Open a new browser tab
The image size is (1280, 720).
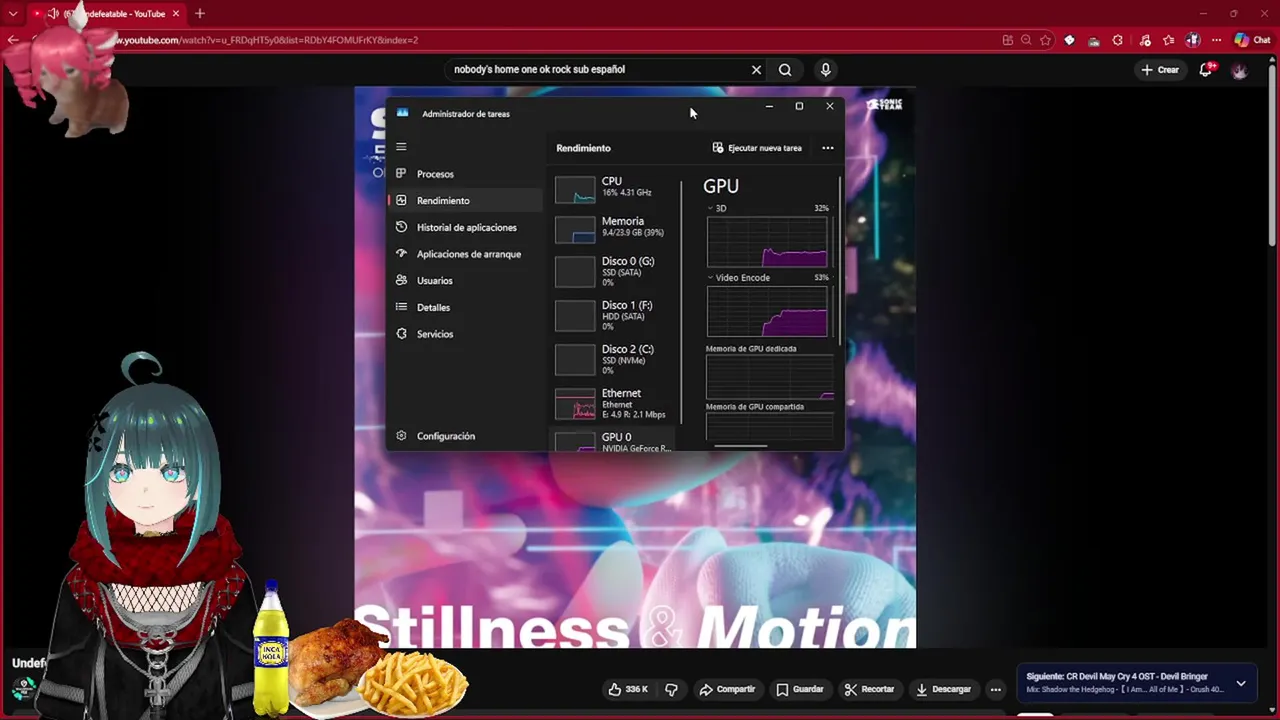200,14
